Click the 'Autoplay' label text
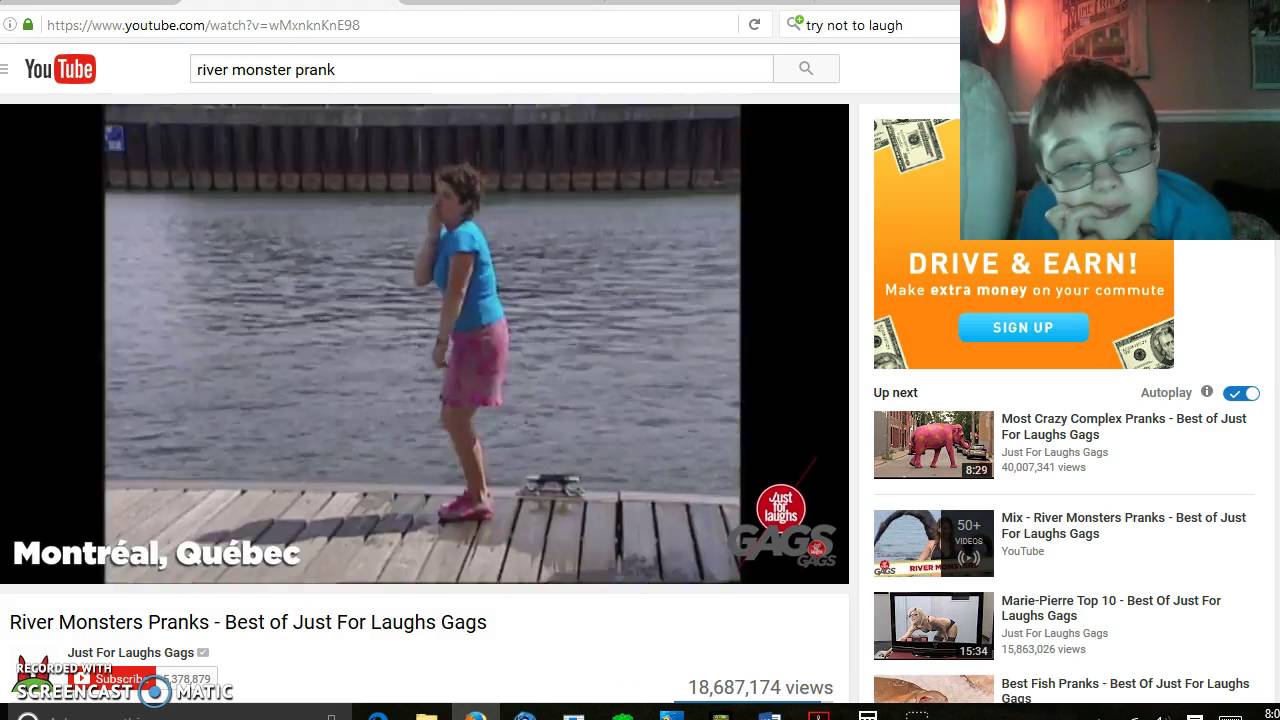Image resolution: width=1280 pixels, height=720 pixels. pyautogui.click(x=1166, y=393)
